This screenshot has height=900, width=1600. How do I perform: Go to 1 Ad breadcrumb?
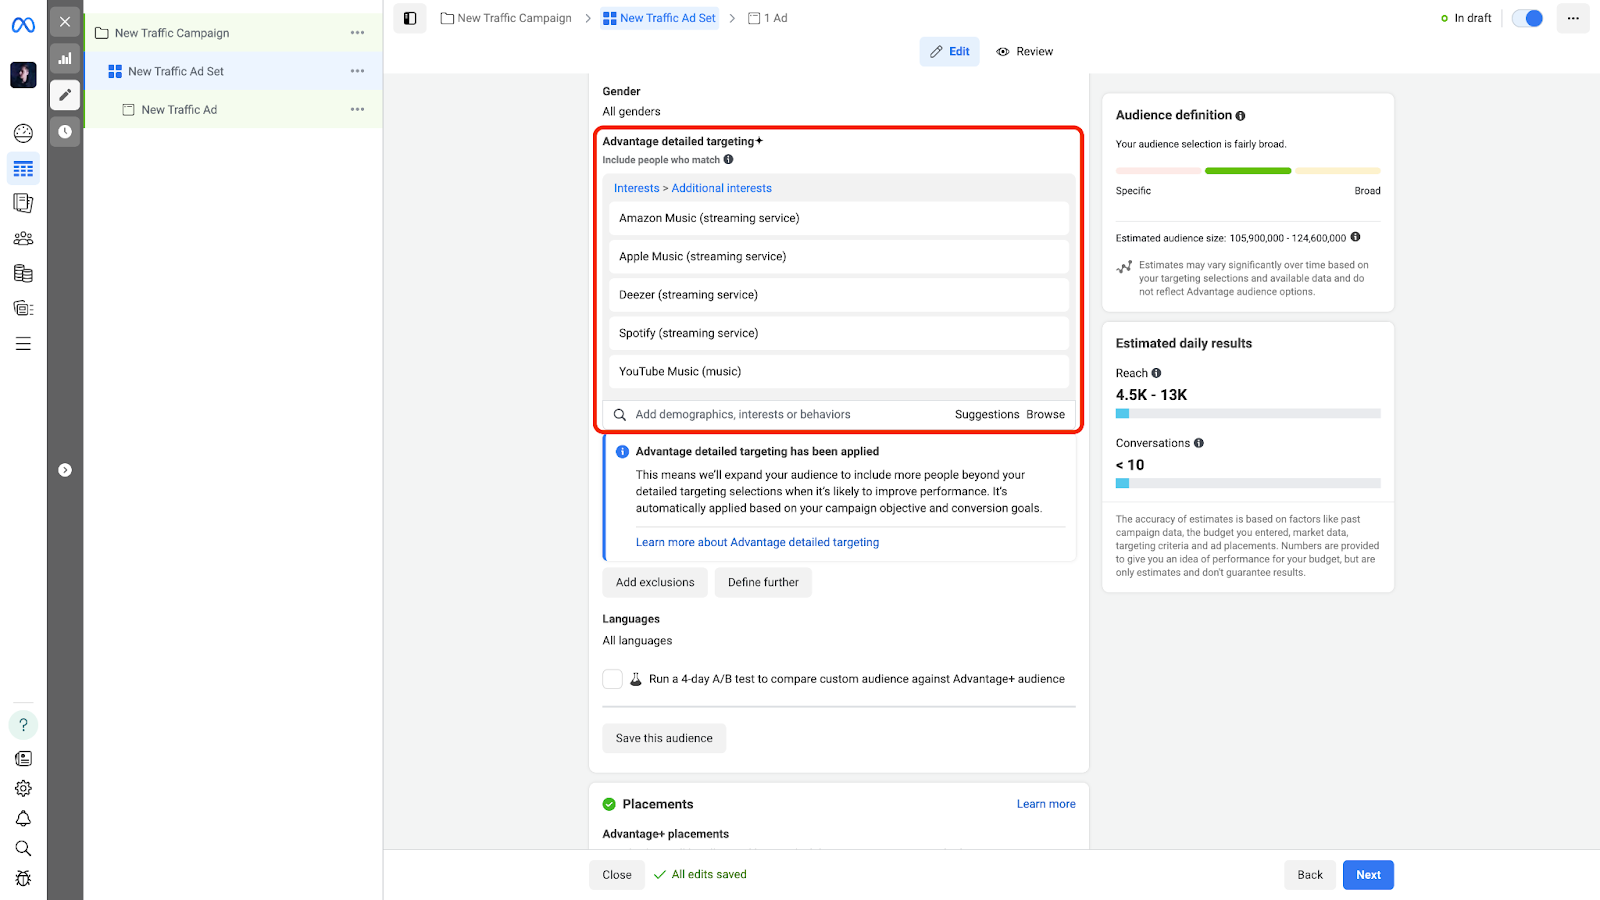(x=768, y=18)
